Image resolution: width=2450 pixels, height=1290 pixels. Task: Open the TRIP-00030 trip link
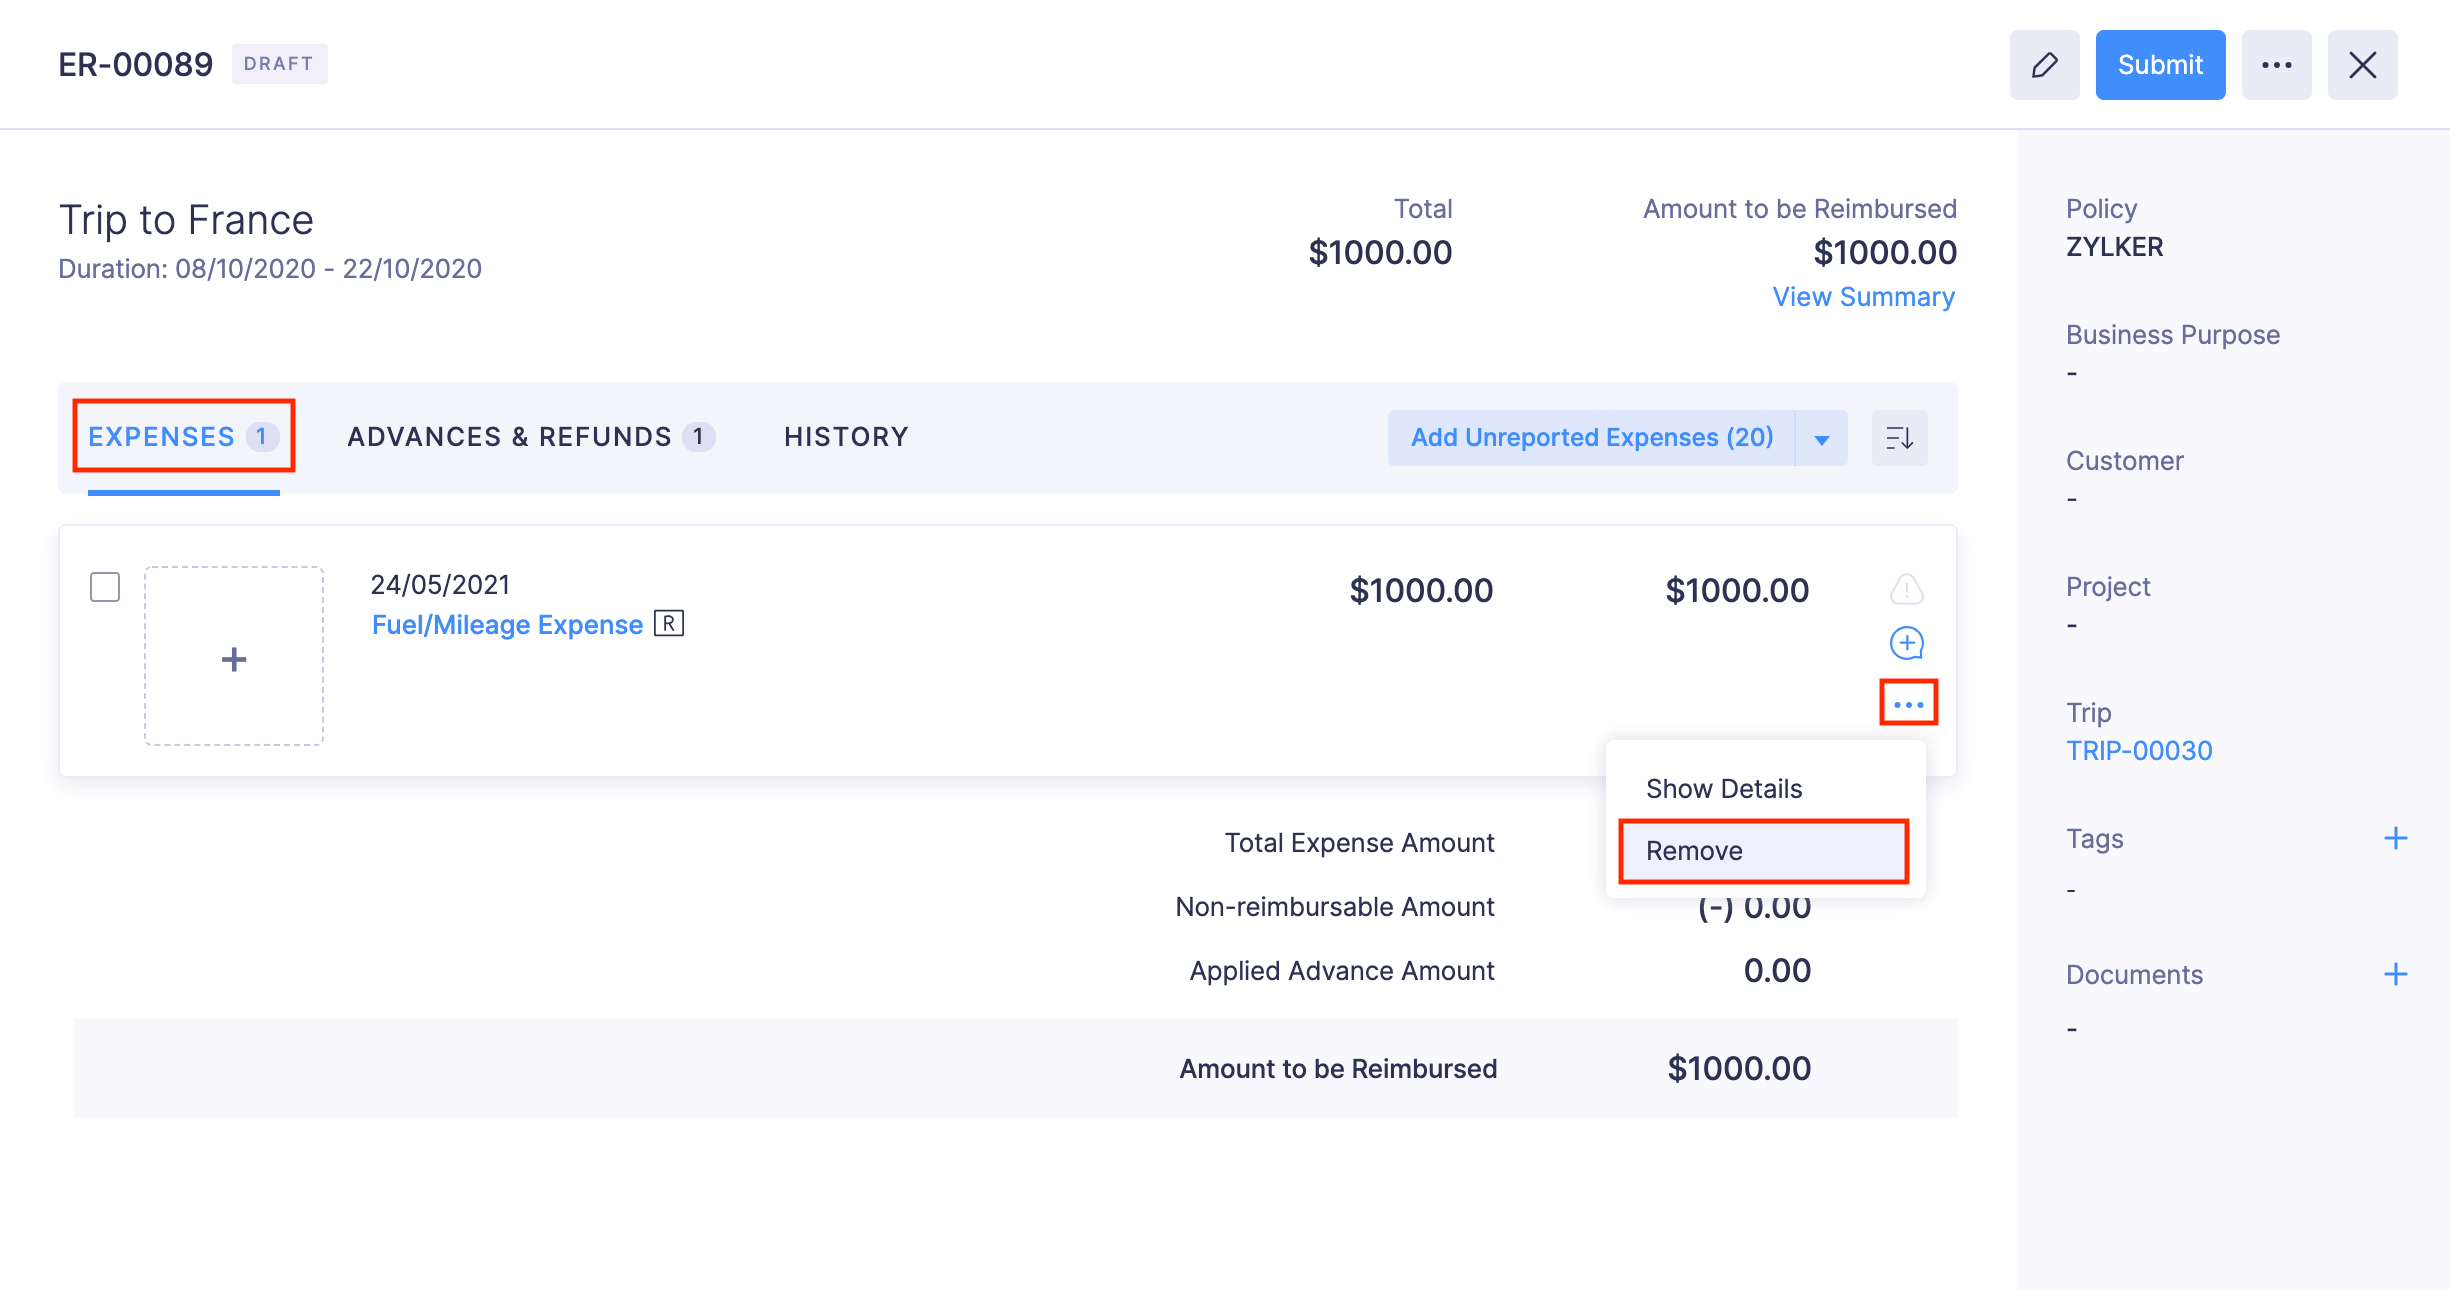[2139, 750]
